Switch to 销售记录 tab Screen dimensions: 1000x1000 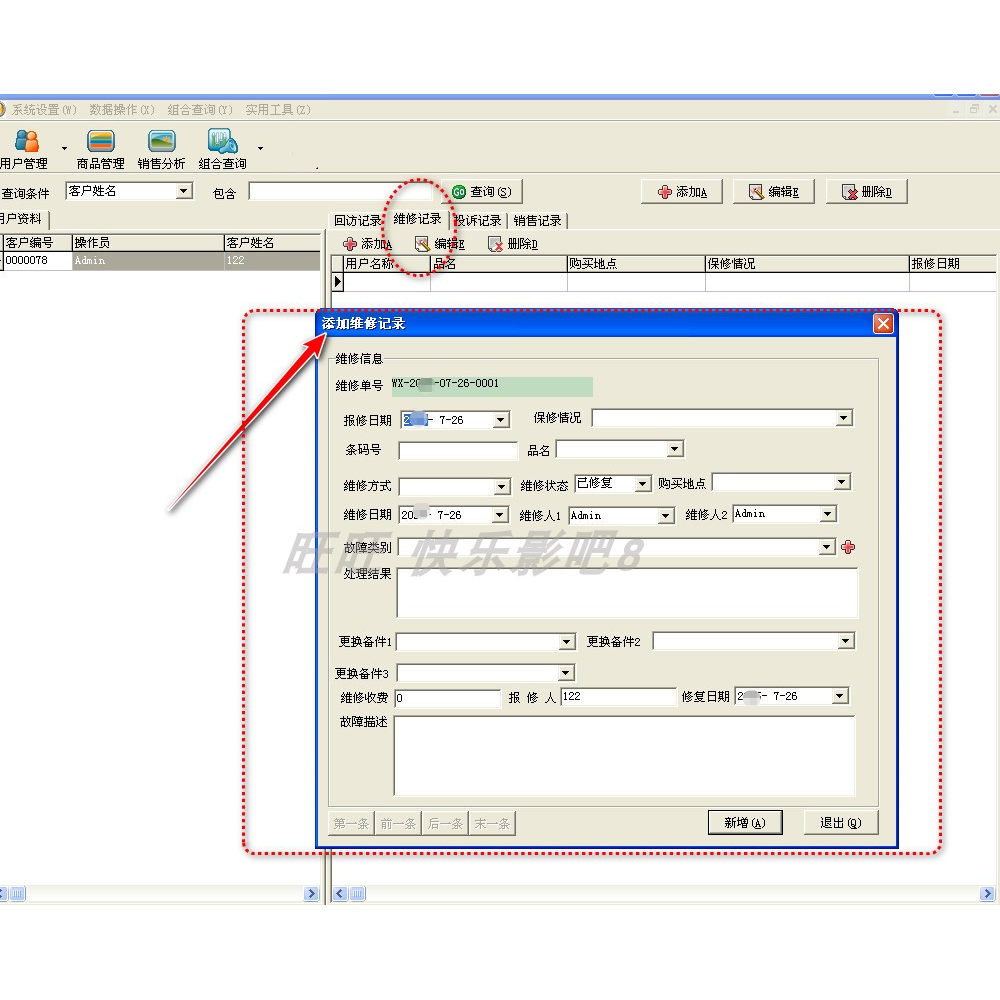pos(537,220)
